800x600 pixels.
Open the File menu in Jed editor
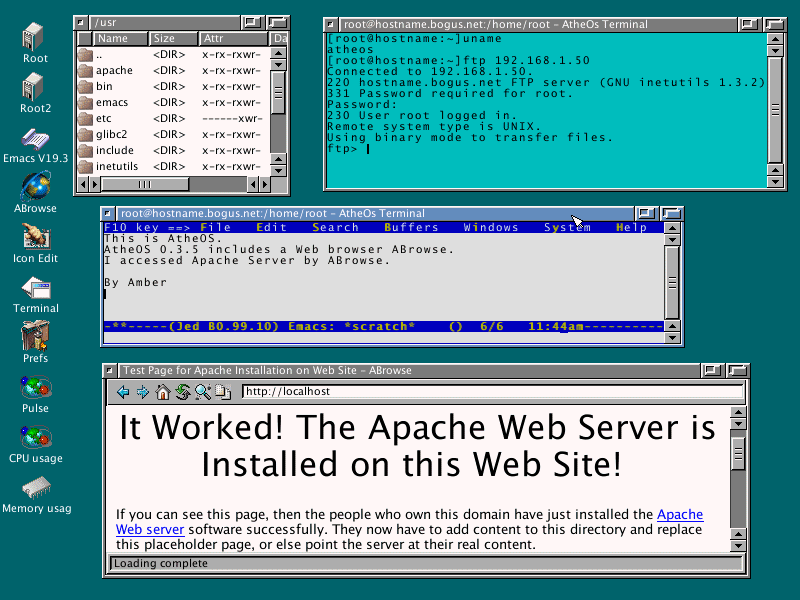pos(215,228)
